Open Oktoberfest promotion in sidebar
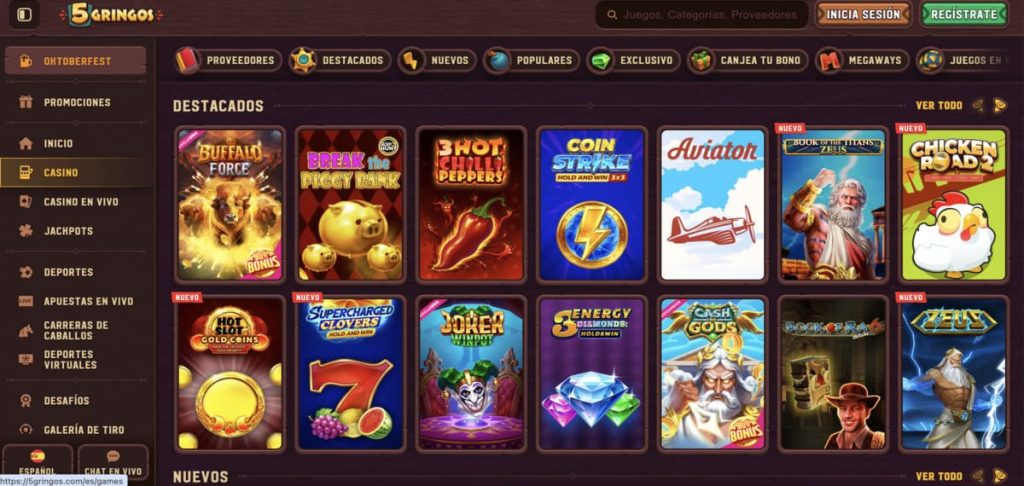 coord(75,61)
